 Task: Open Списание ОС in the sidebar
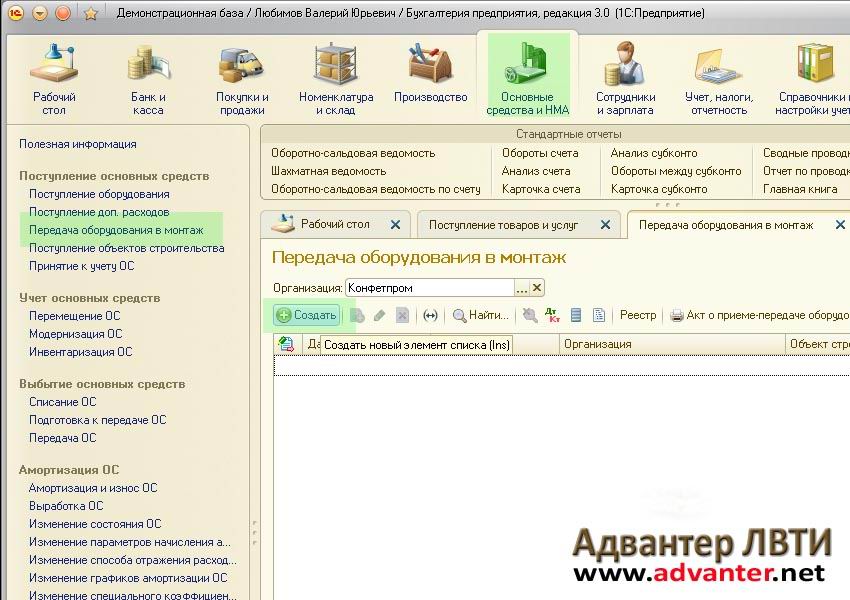pyautogui.click(x=62, y=402)
